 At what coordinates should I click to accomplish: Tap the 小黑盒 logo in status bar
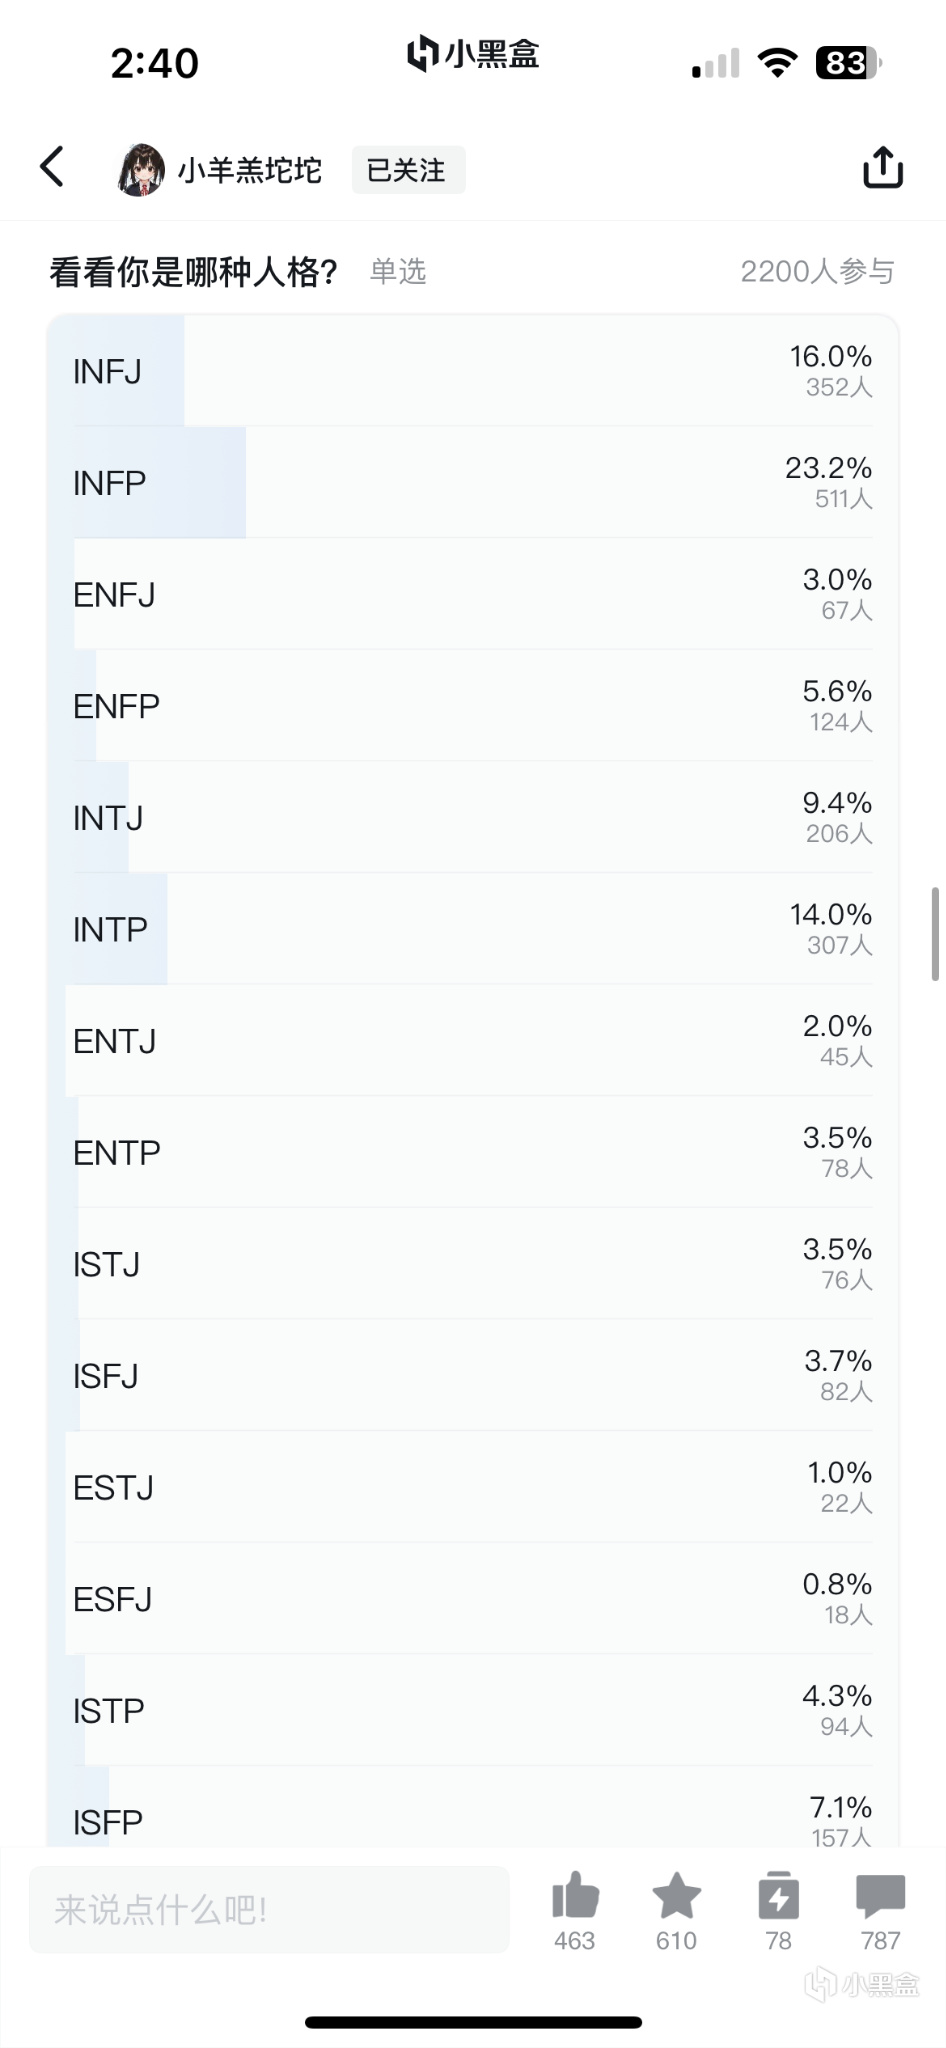[473, 54]
